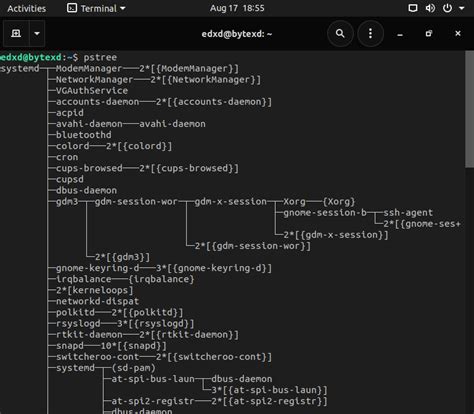Click the pstree command text
This screenshot has height=414, width=474.
(100, 57)
